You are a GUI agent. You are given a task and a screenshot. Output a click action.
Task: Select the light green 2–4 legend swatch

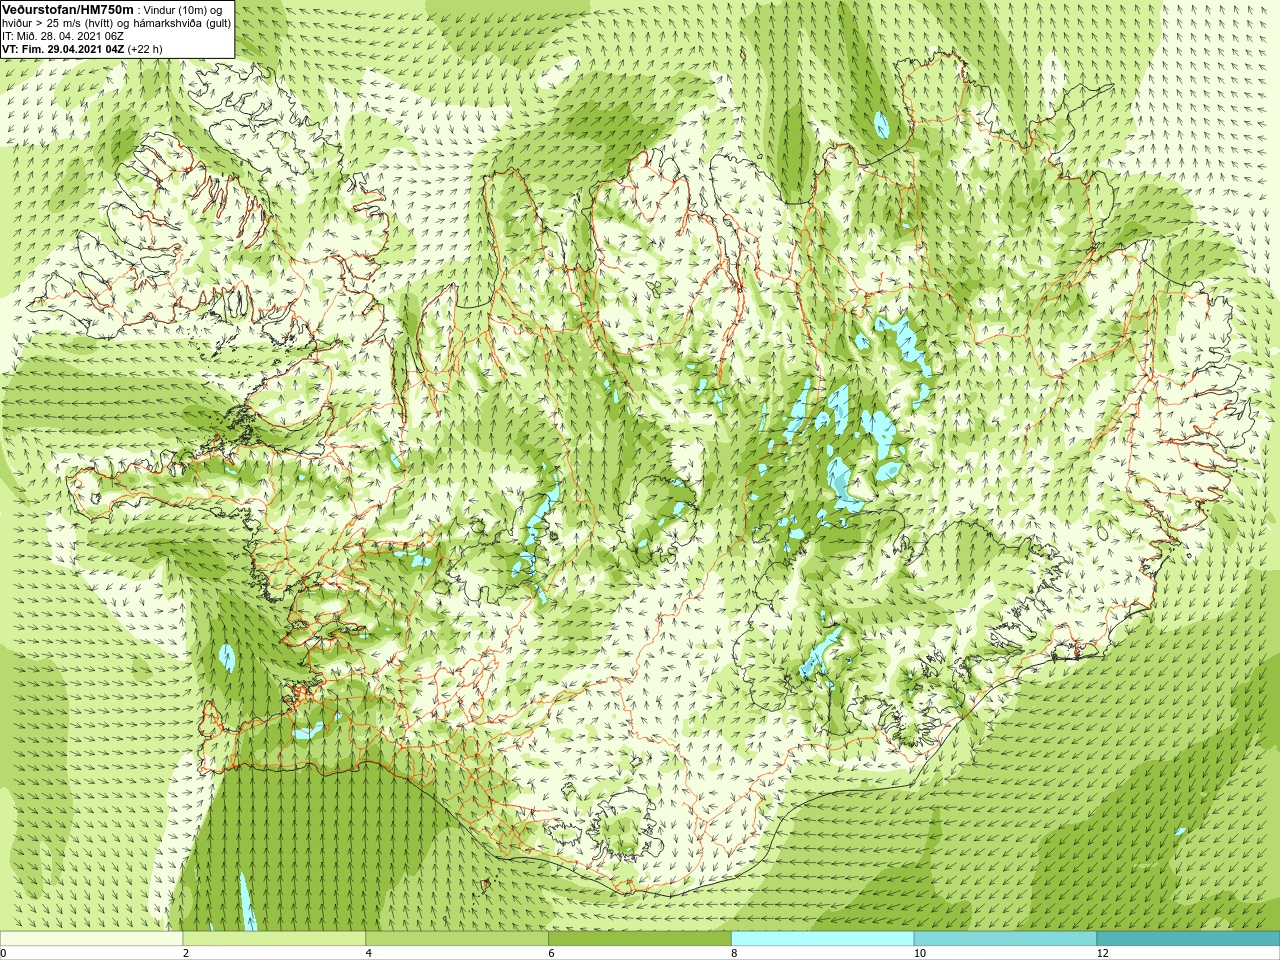[x=274, y=939]
